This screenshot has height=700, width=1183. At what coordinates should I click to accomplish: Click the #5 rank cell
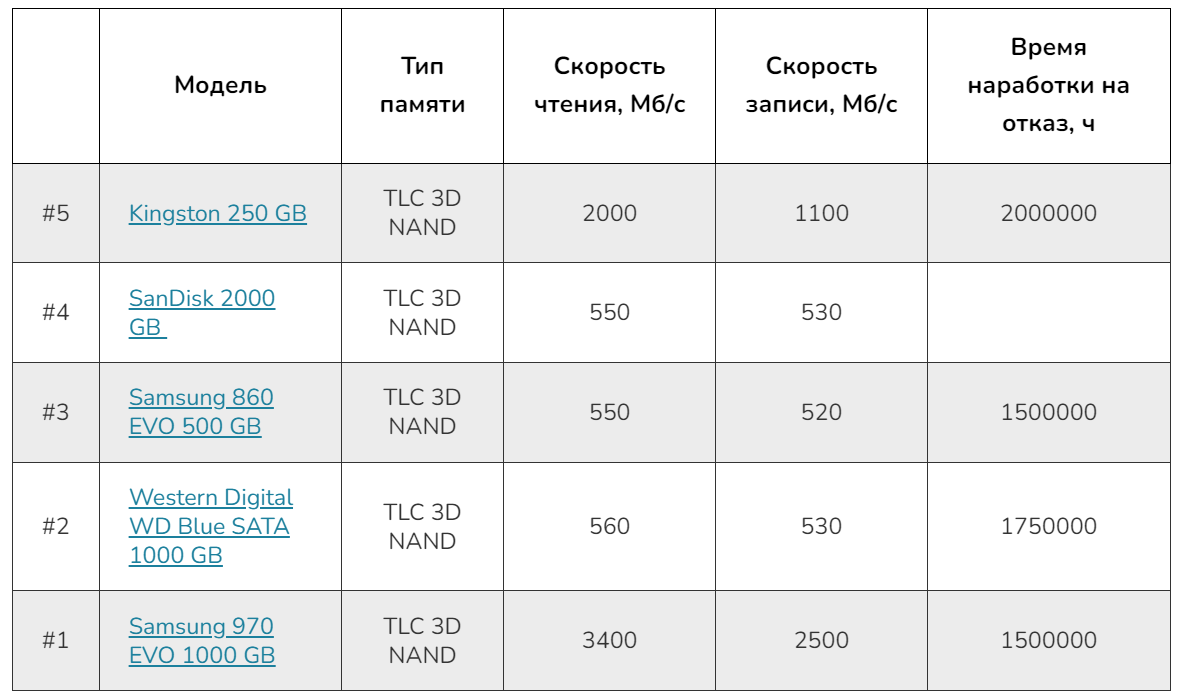click(x=56, y=213)
